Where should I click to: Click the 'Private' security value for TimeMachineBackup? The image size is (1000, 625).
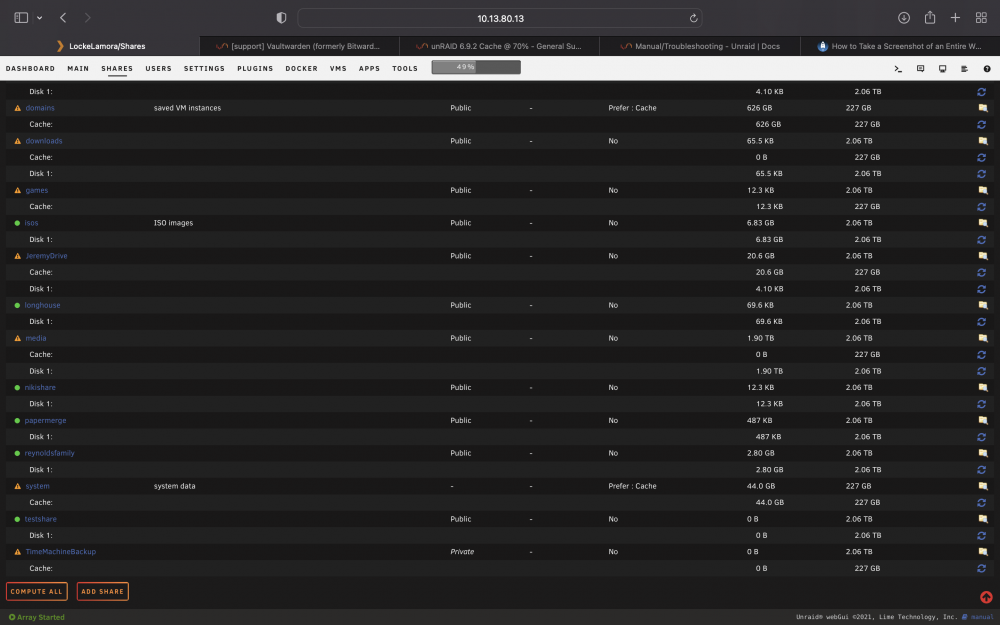462,552
